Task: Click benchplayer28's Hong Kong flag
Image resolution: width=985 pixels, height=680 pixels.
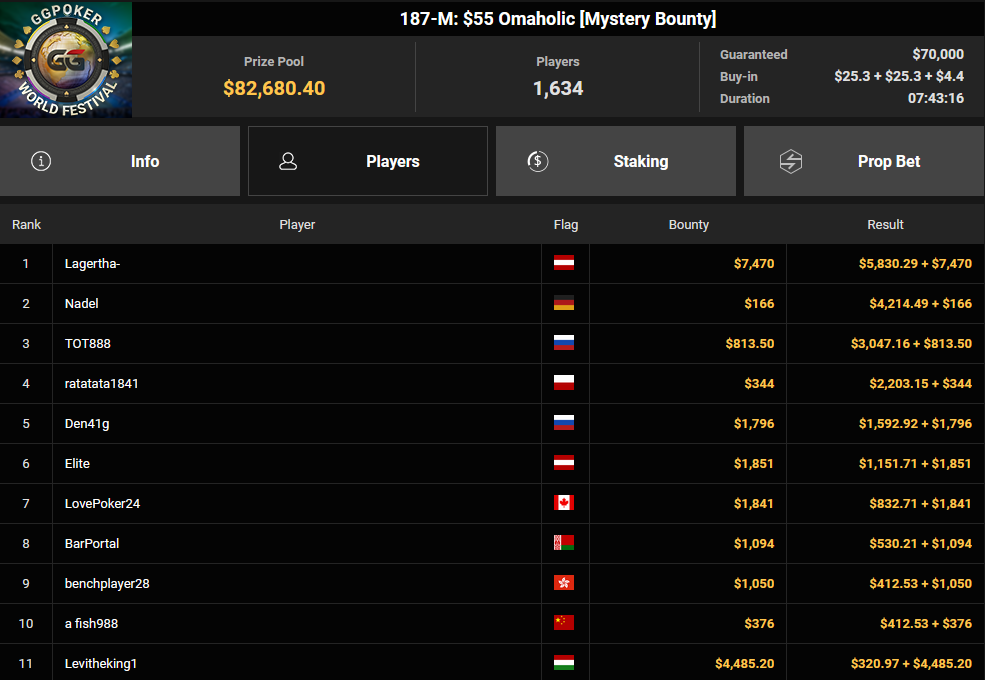Action: tap(563, 583)
